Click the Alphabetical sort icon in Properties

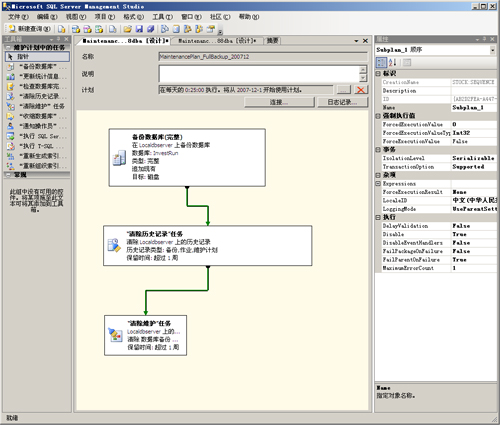tap(392, 62)
